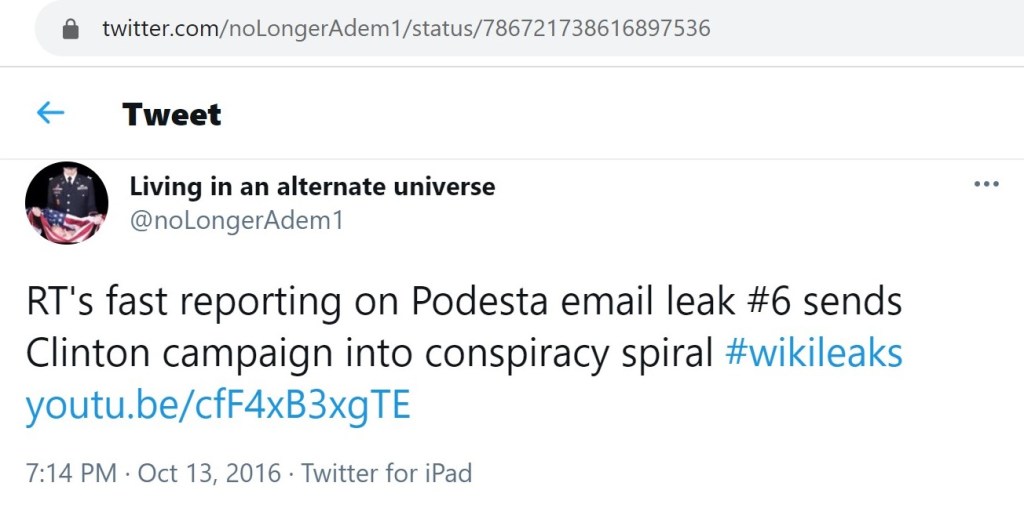Open the "Living in an alternate universe" profile name

[x=312, y=186]
